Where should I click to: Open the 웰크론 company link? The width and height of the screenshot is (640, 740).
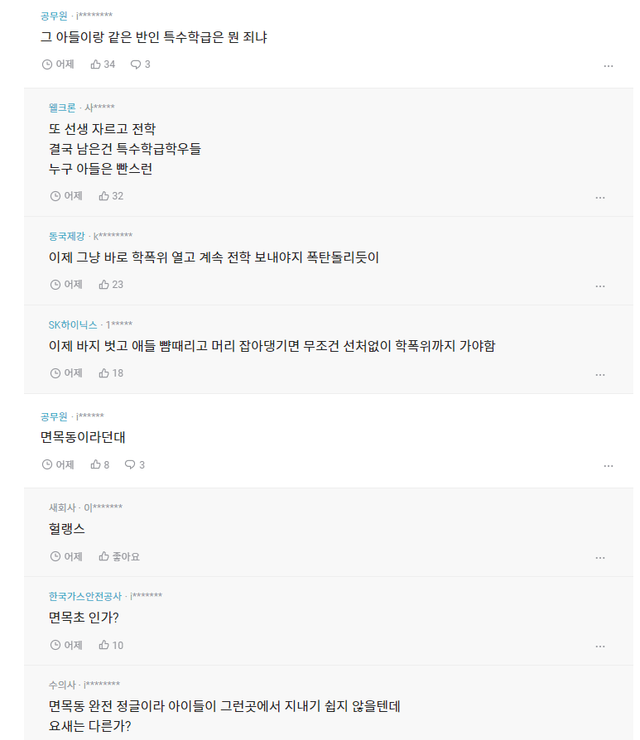click(62, 107)
